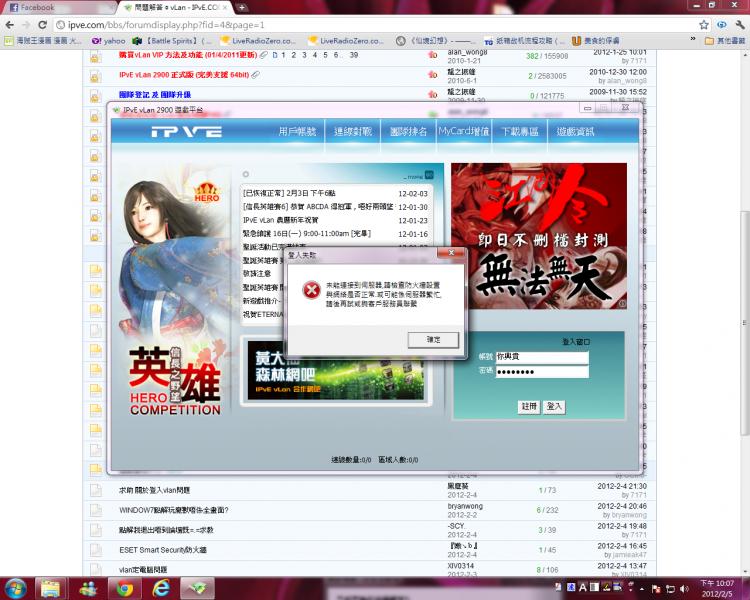Open thread 購買vLan VIP 方法及功能
Image resolution: width=750 pixels, height=600 pixels.
[188, 55]
